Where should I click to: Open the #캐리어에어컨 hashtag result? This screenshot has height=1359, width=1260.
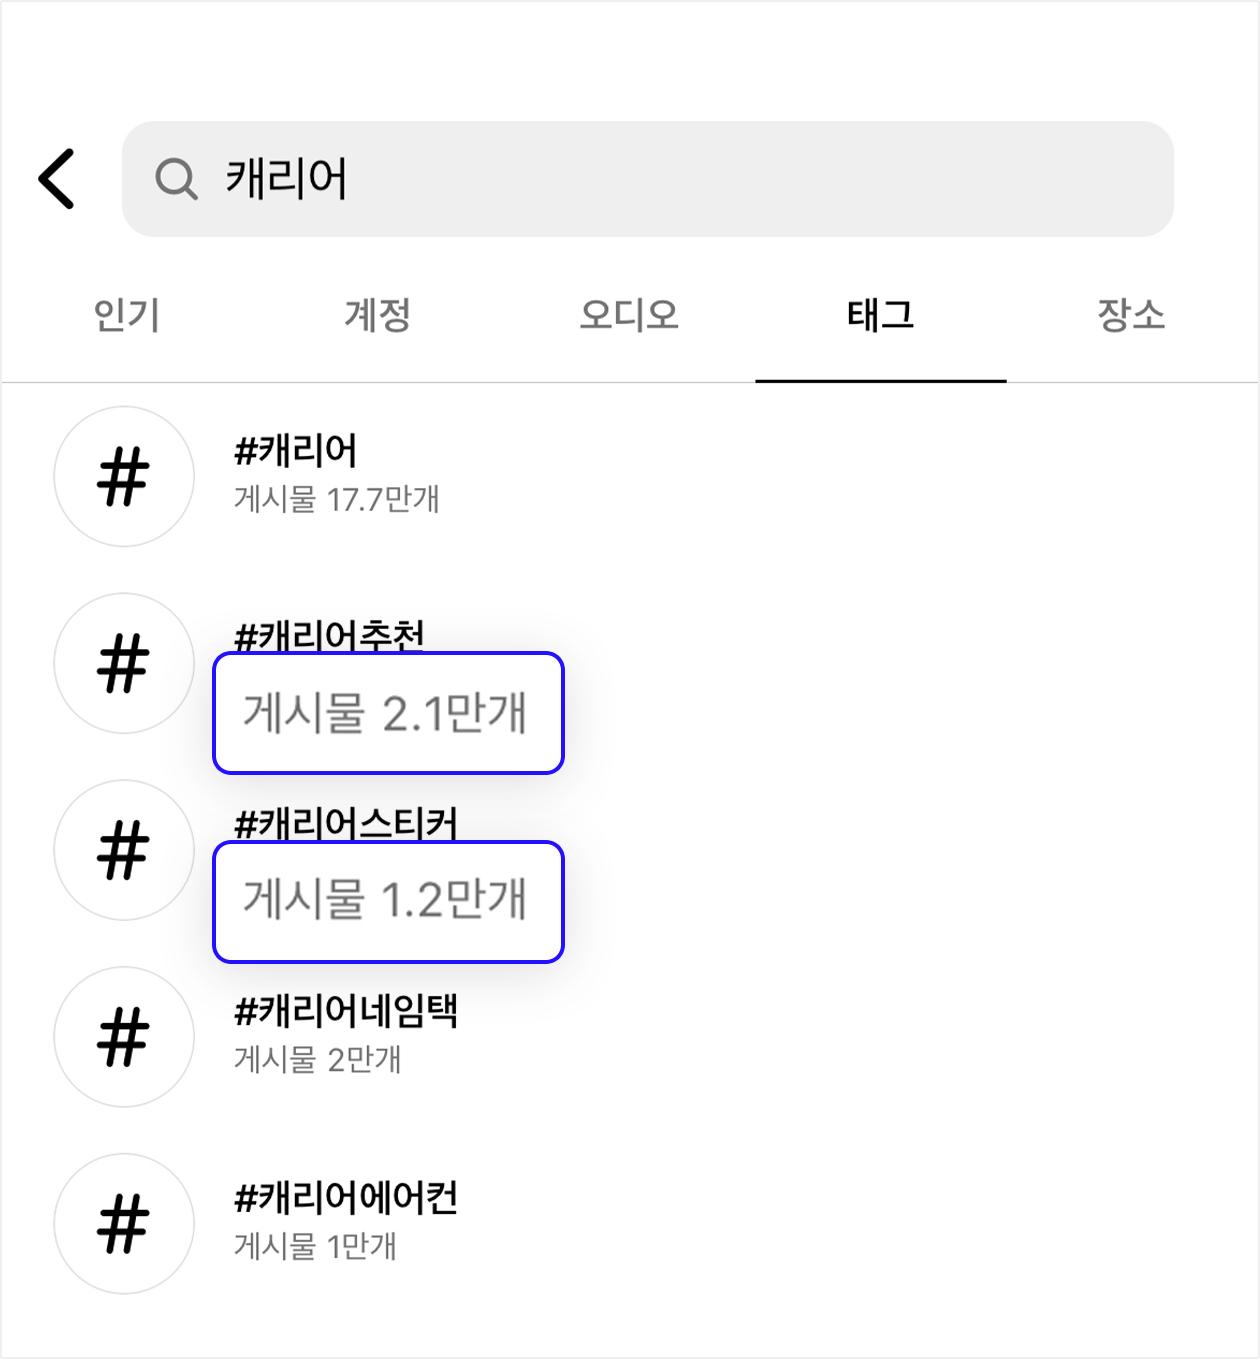coord(345,1198)
